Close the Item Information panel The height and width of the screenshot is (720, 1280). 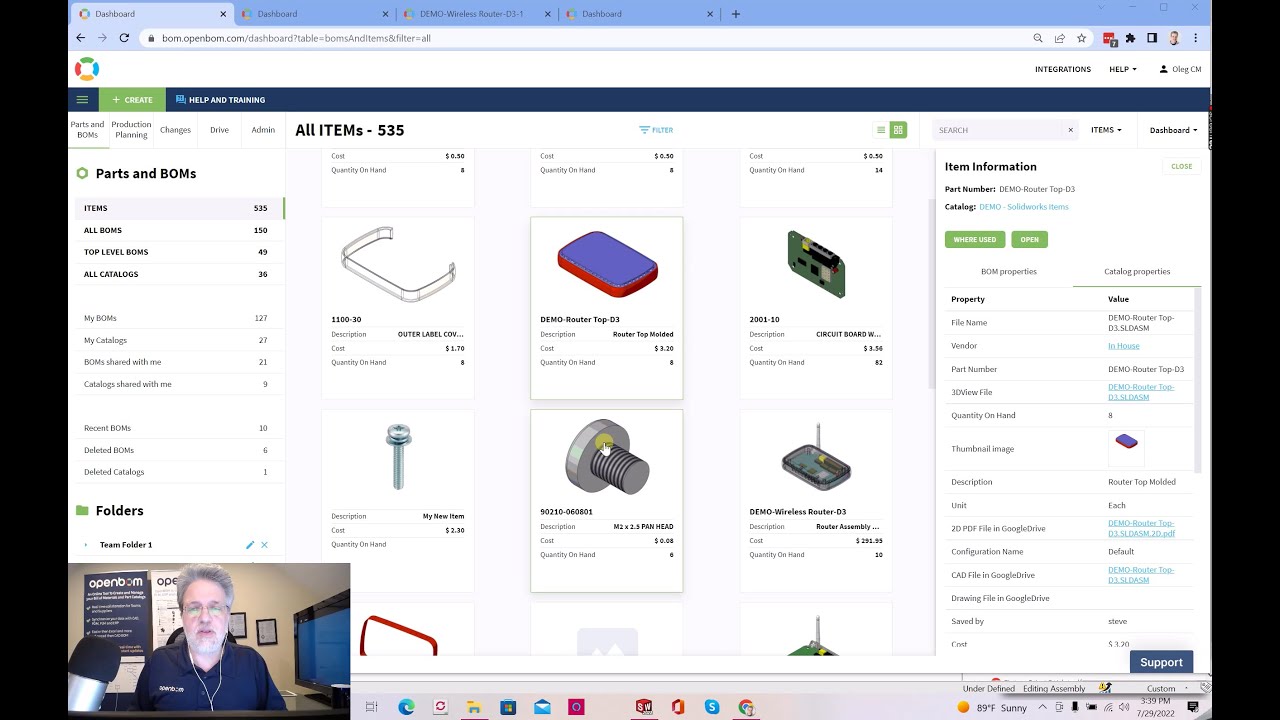tap(1181, 167)
